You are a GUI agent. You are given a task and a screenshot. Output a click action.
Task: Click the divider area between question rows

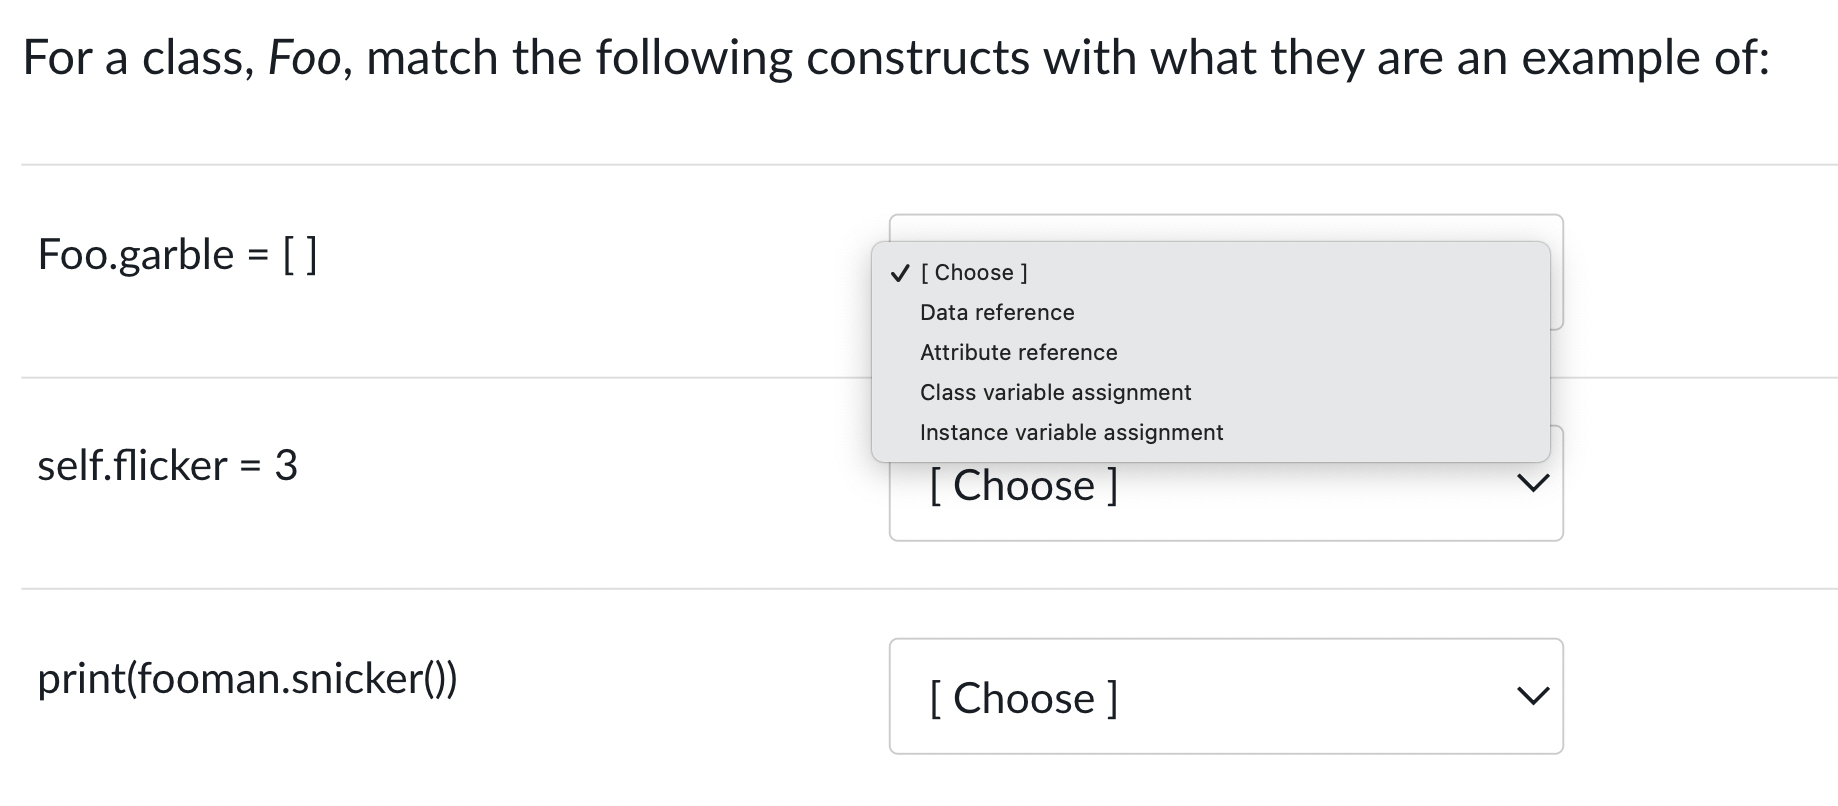tap(450, 588)
